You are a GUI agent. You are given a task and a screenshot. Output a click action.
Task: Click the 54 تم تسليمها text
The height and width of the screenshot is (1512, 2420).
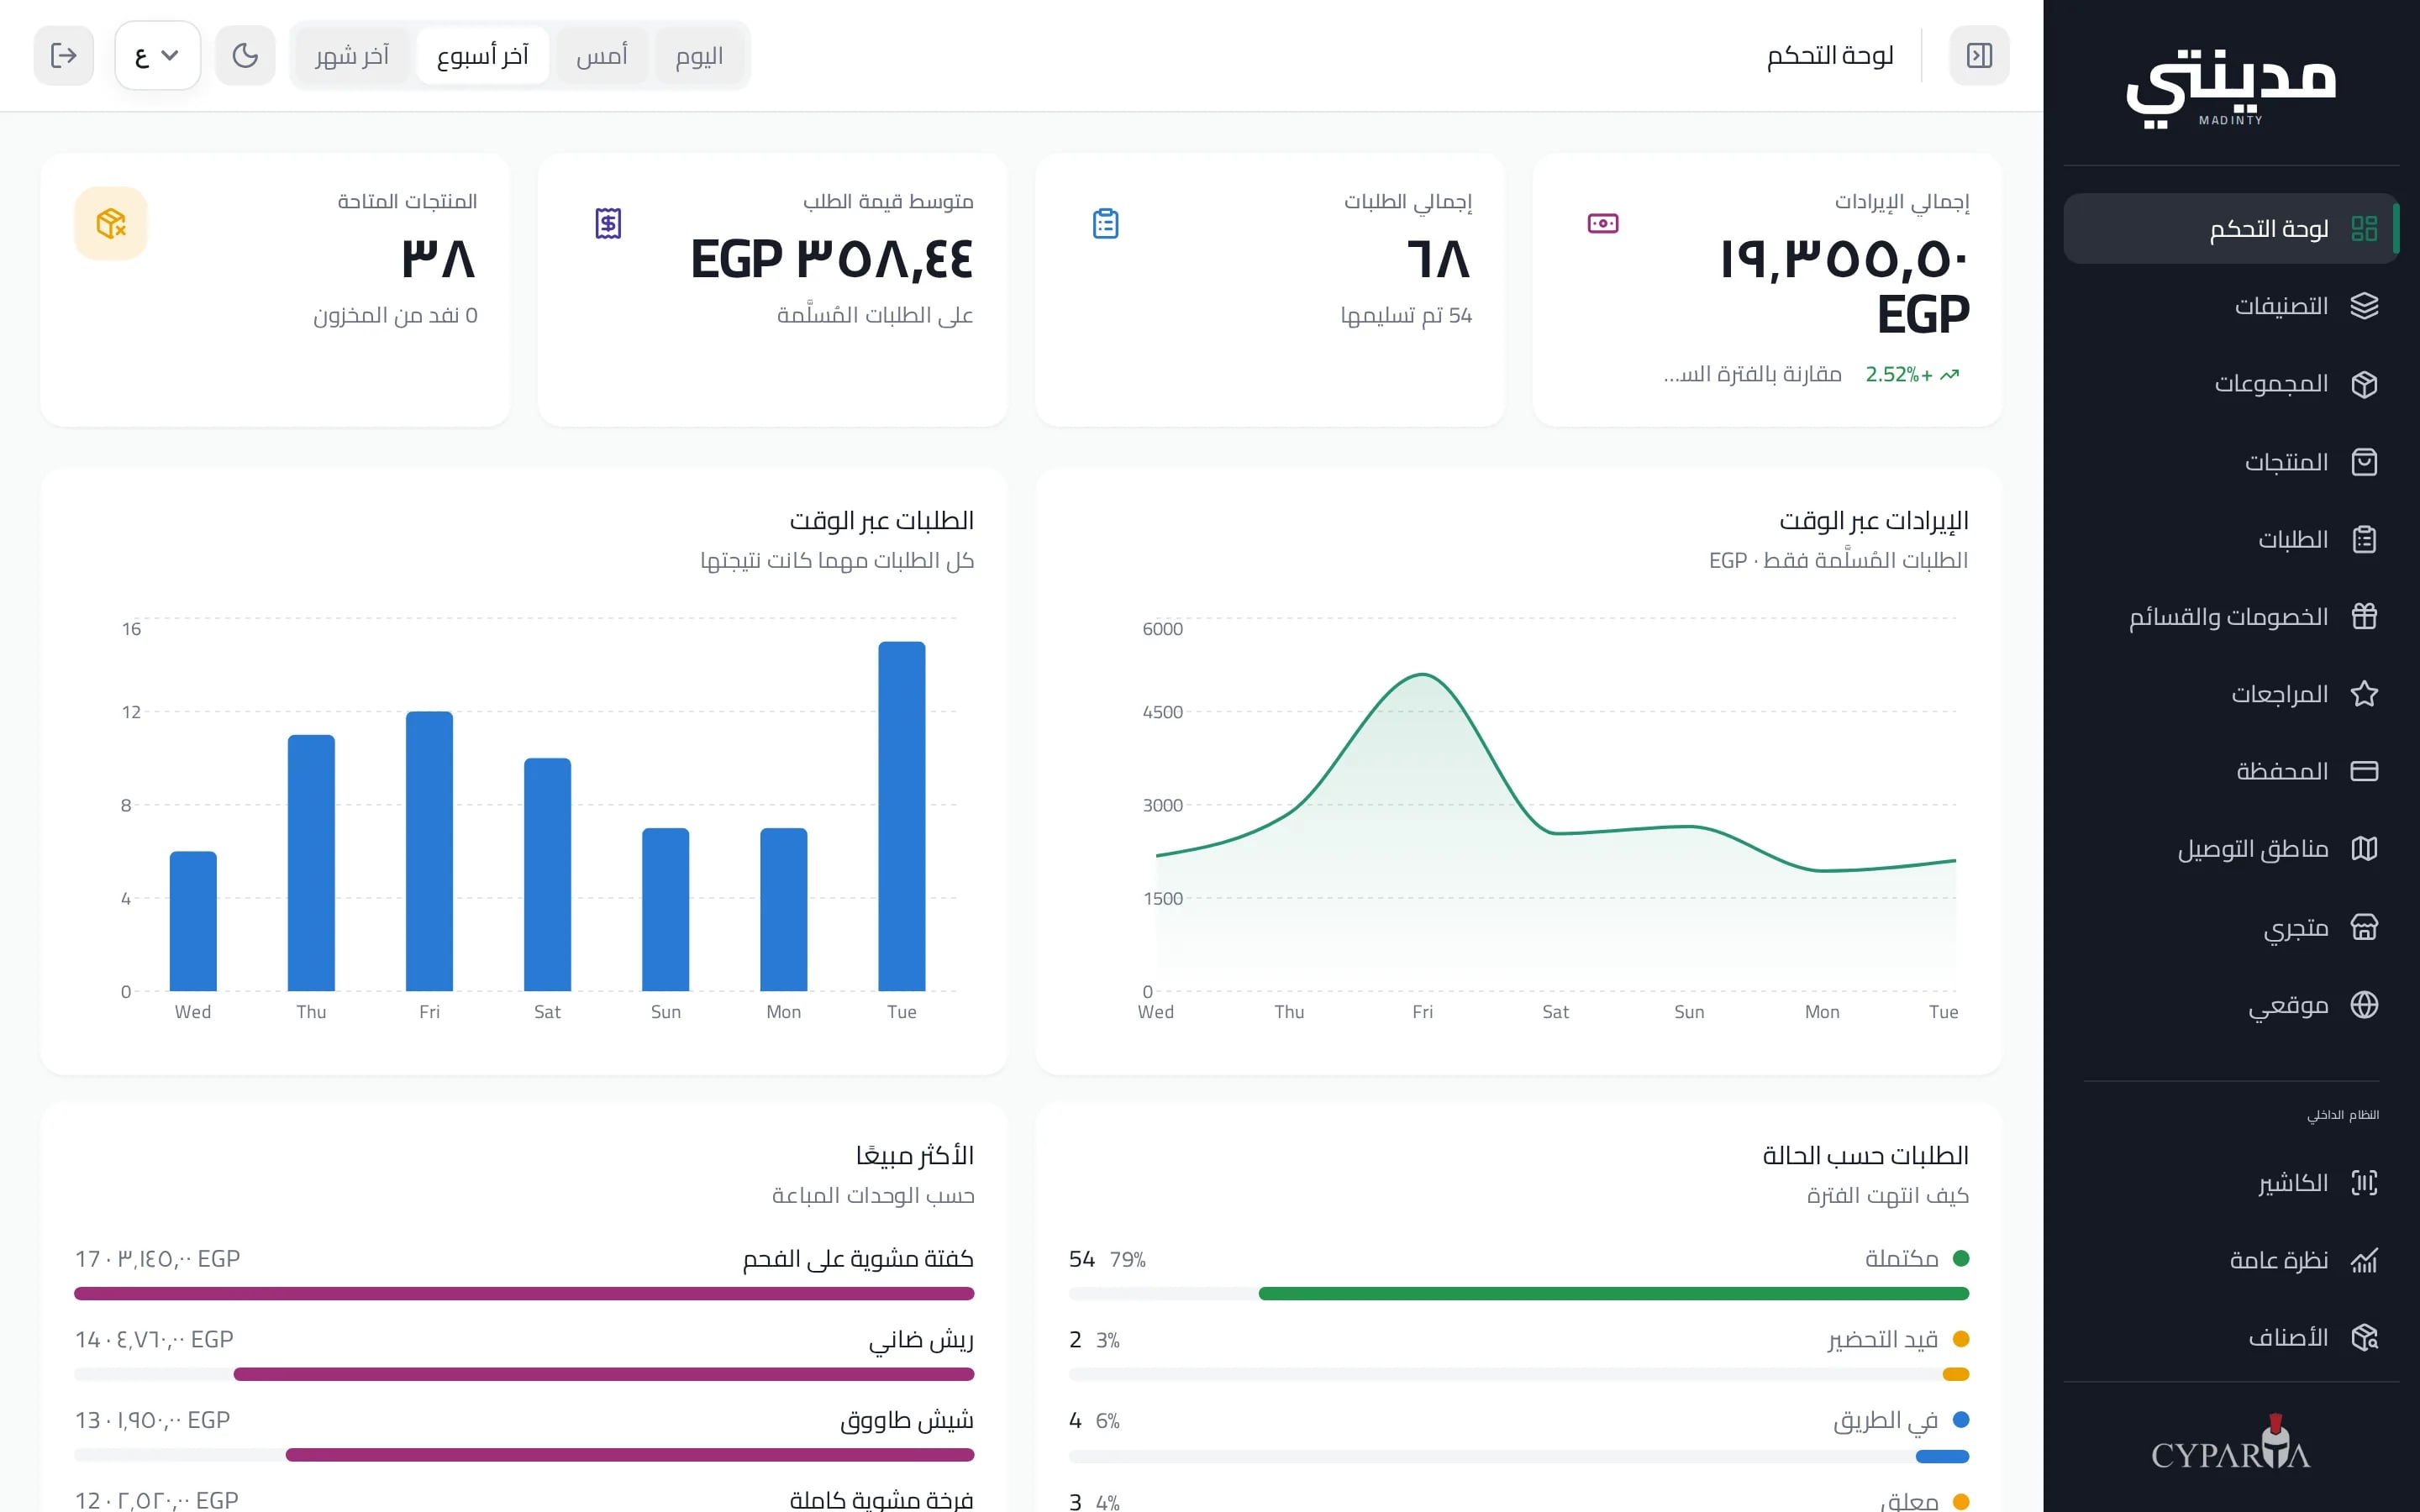1406,316
